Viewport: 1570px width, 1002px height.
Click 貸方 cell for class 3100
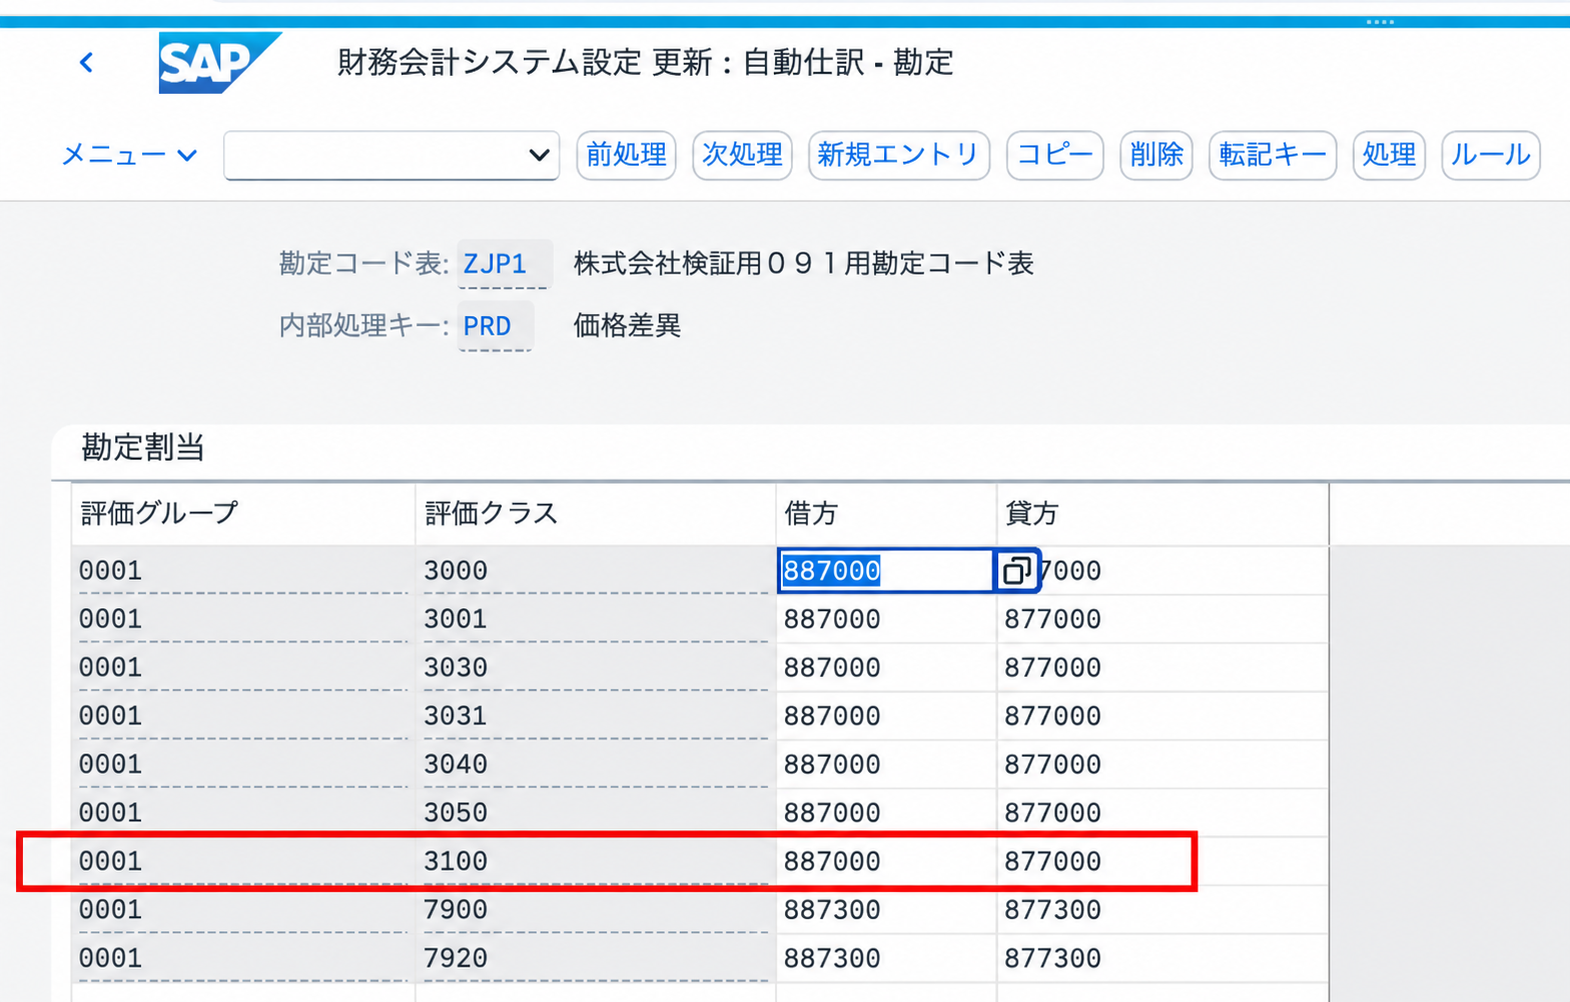(x=1162, y=862)
